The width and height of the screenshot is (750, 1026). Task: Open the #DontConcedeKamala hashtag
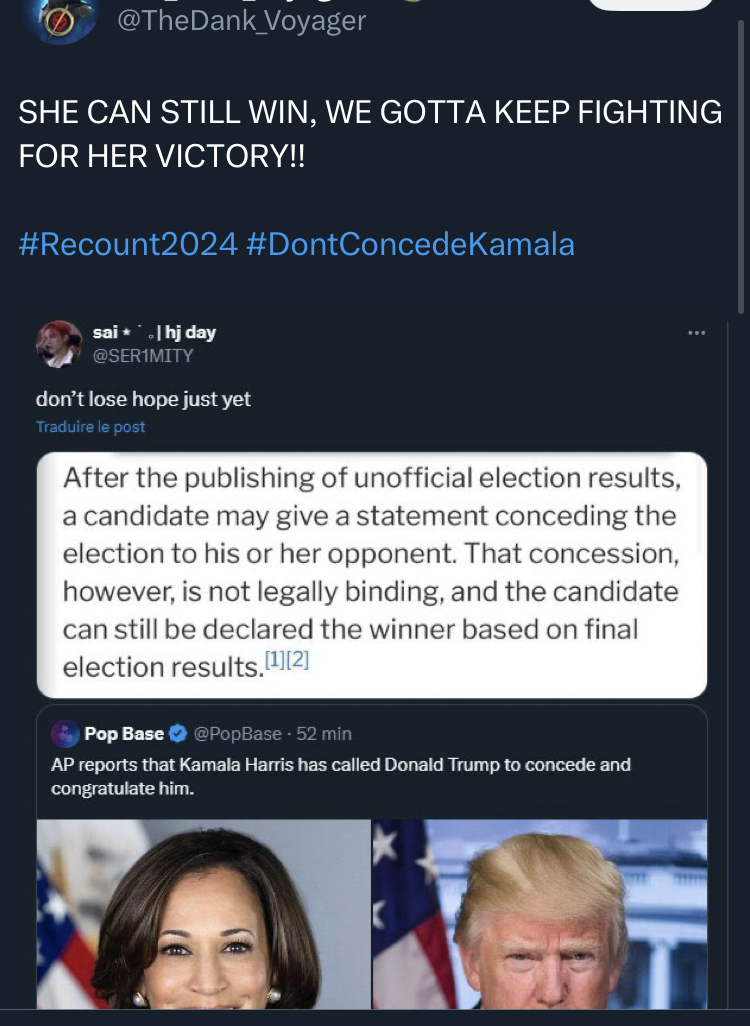click(410, 244)
